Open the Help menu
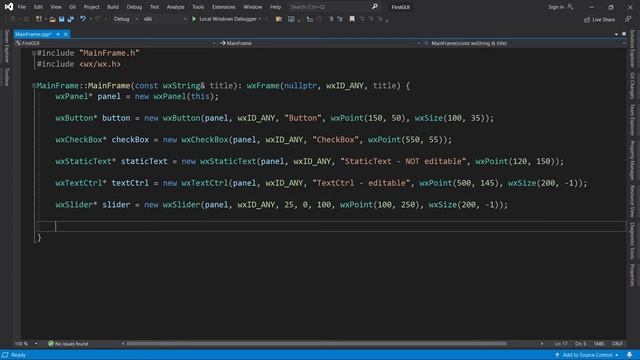This screenshot has height=360, width=640. (276, 7)
